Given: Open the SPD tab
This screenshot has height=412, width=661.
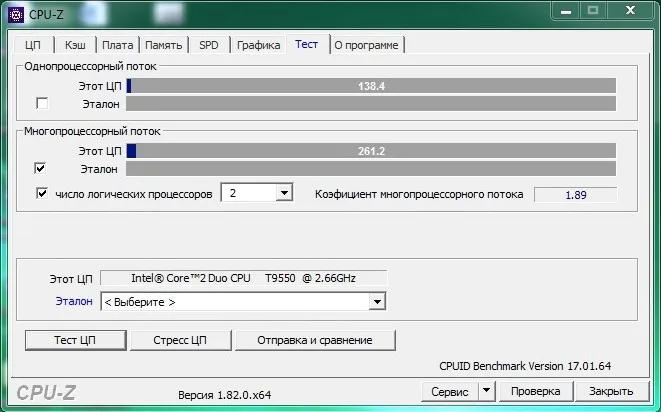Looking at the screenshot, I should [x=209, y=45].
